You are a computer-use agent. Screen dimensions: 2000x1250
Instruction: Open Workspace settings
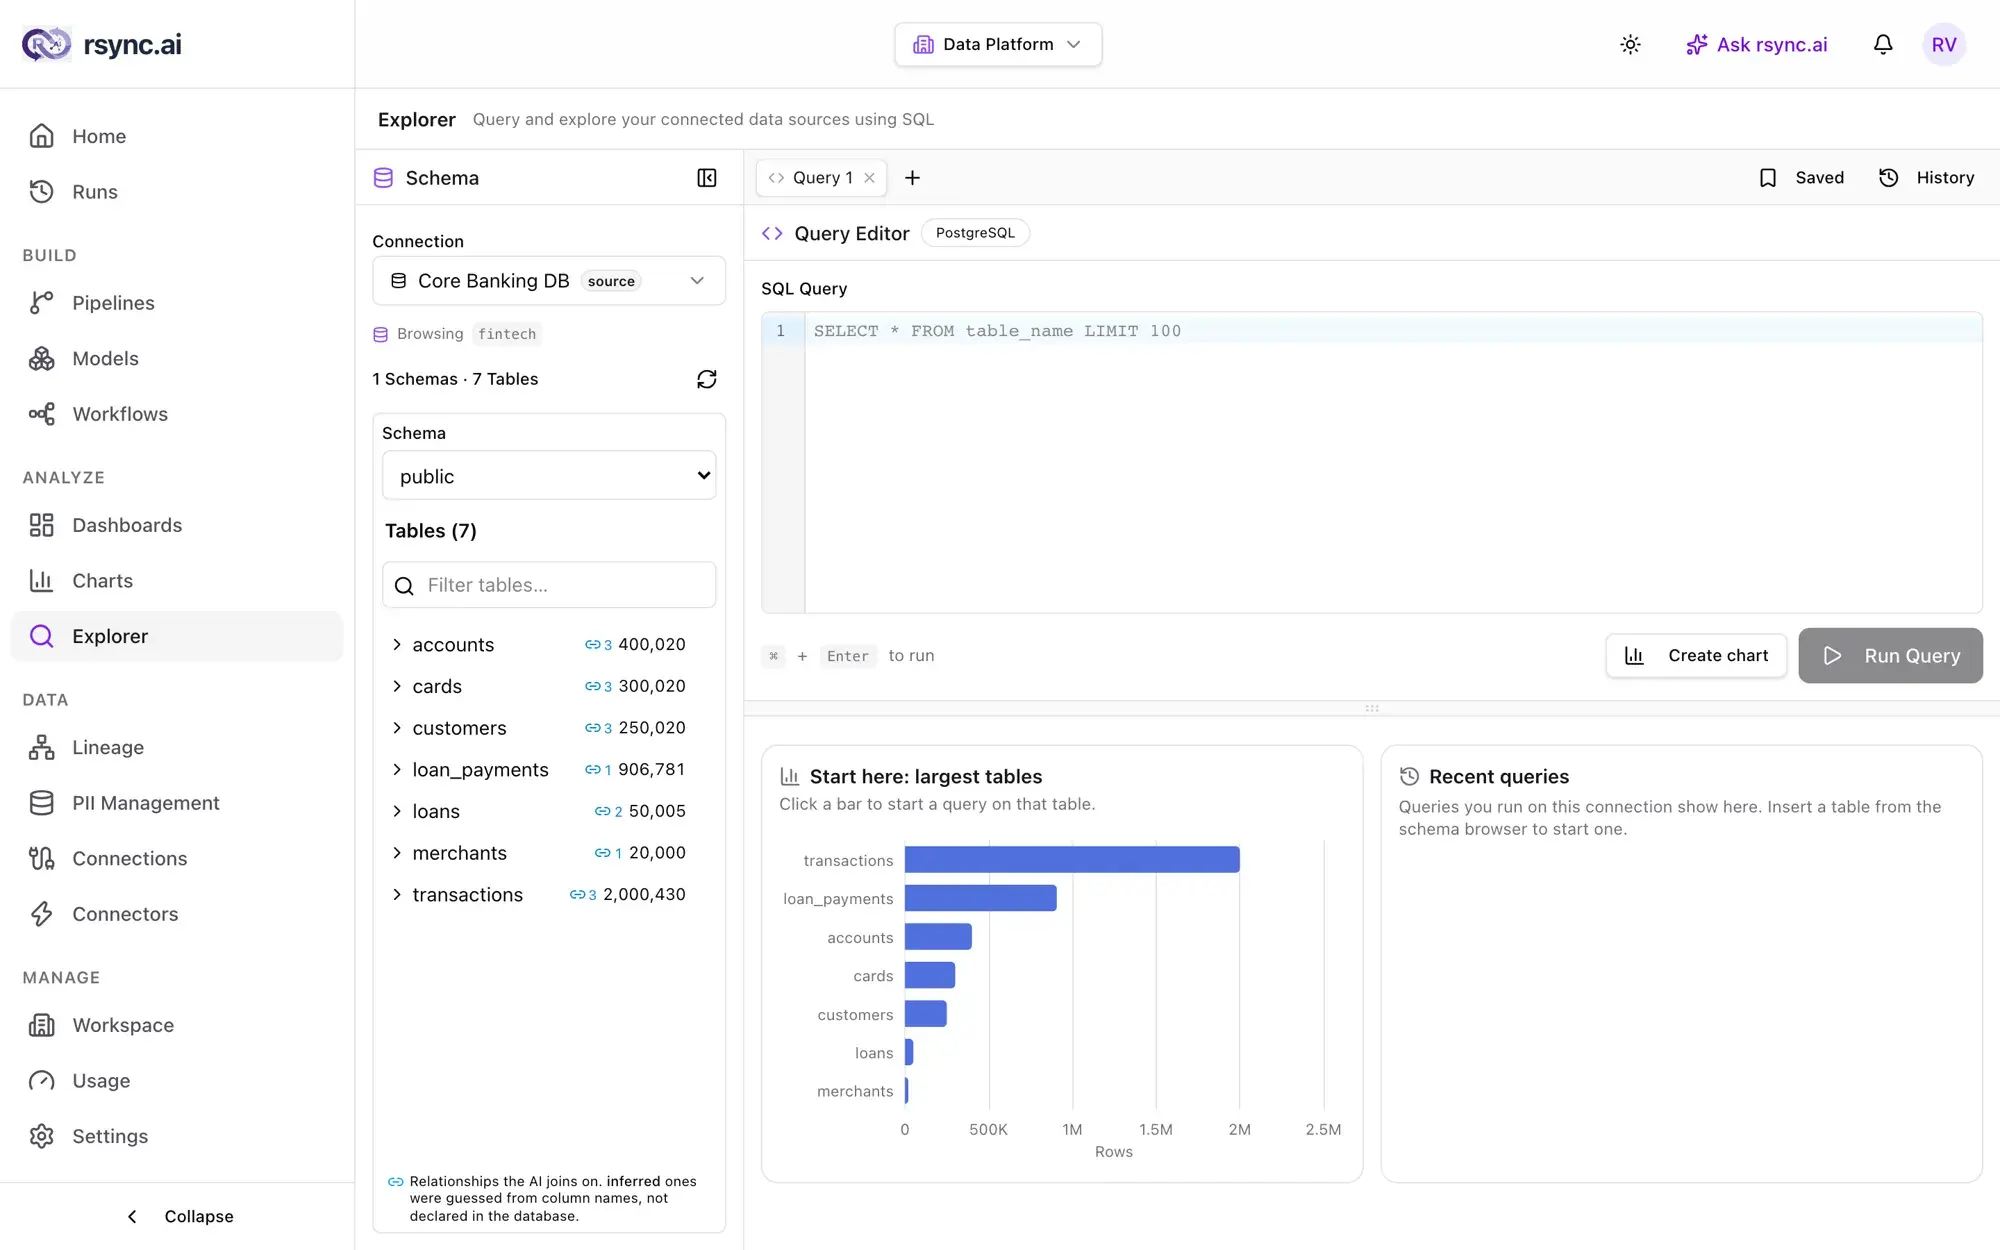pos(177,1025)
